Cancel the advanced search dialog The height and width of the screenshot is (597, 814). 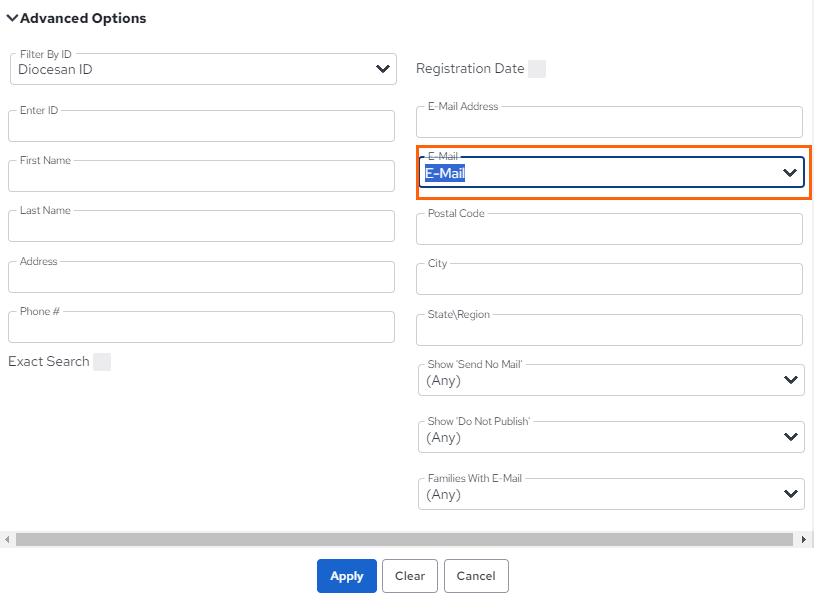pyautogui.click(x=476, y=576)
